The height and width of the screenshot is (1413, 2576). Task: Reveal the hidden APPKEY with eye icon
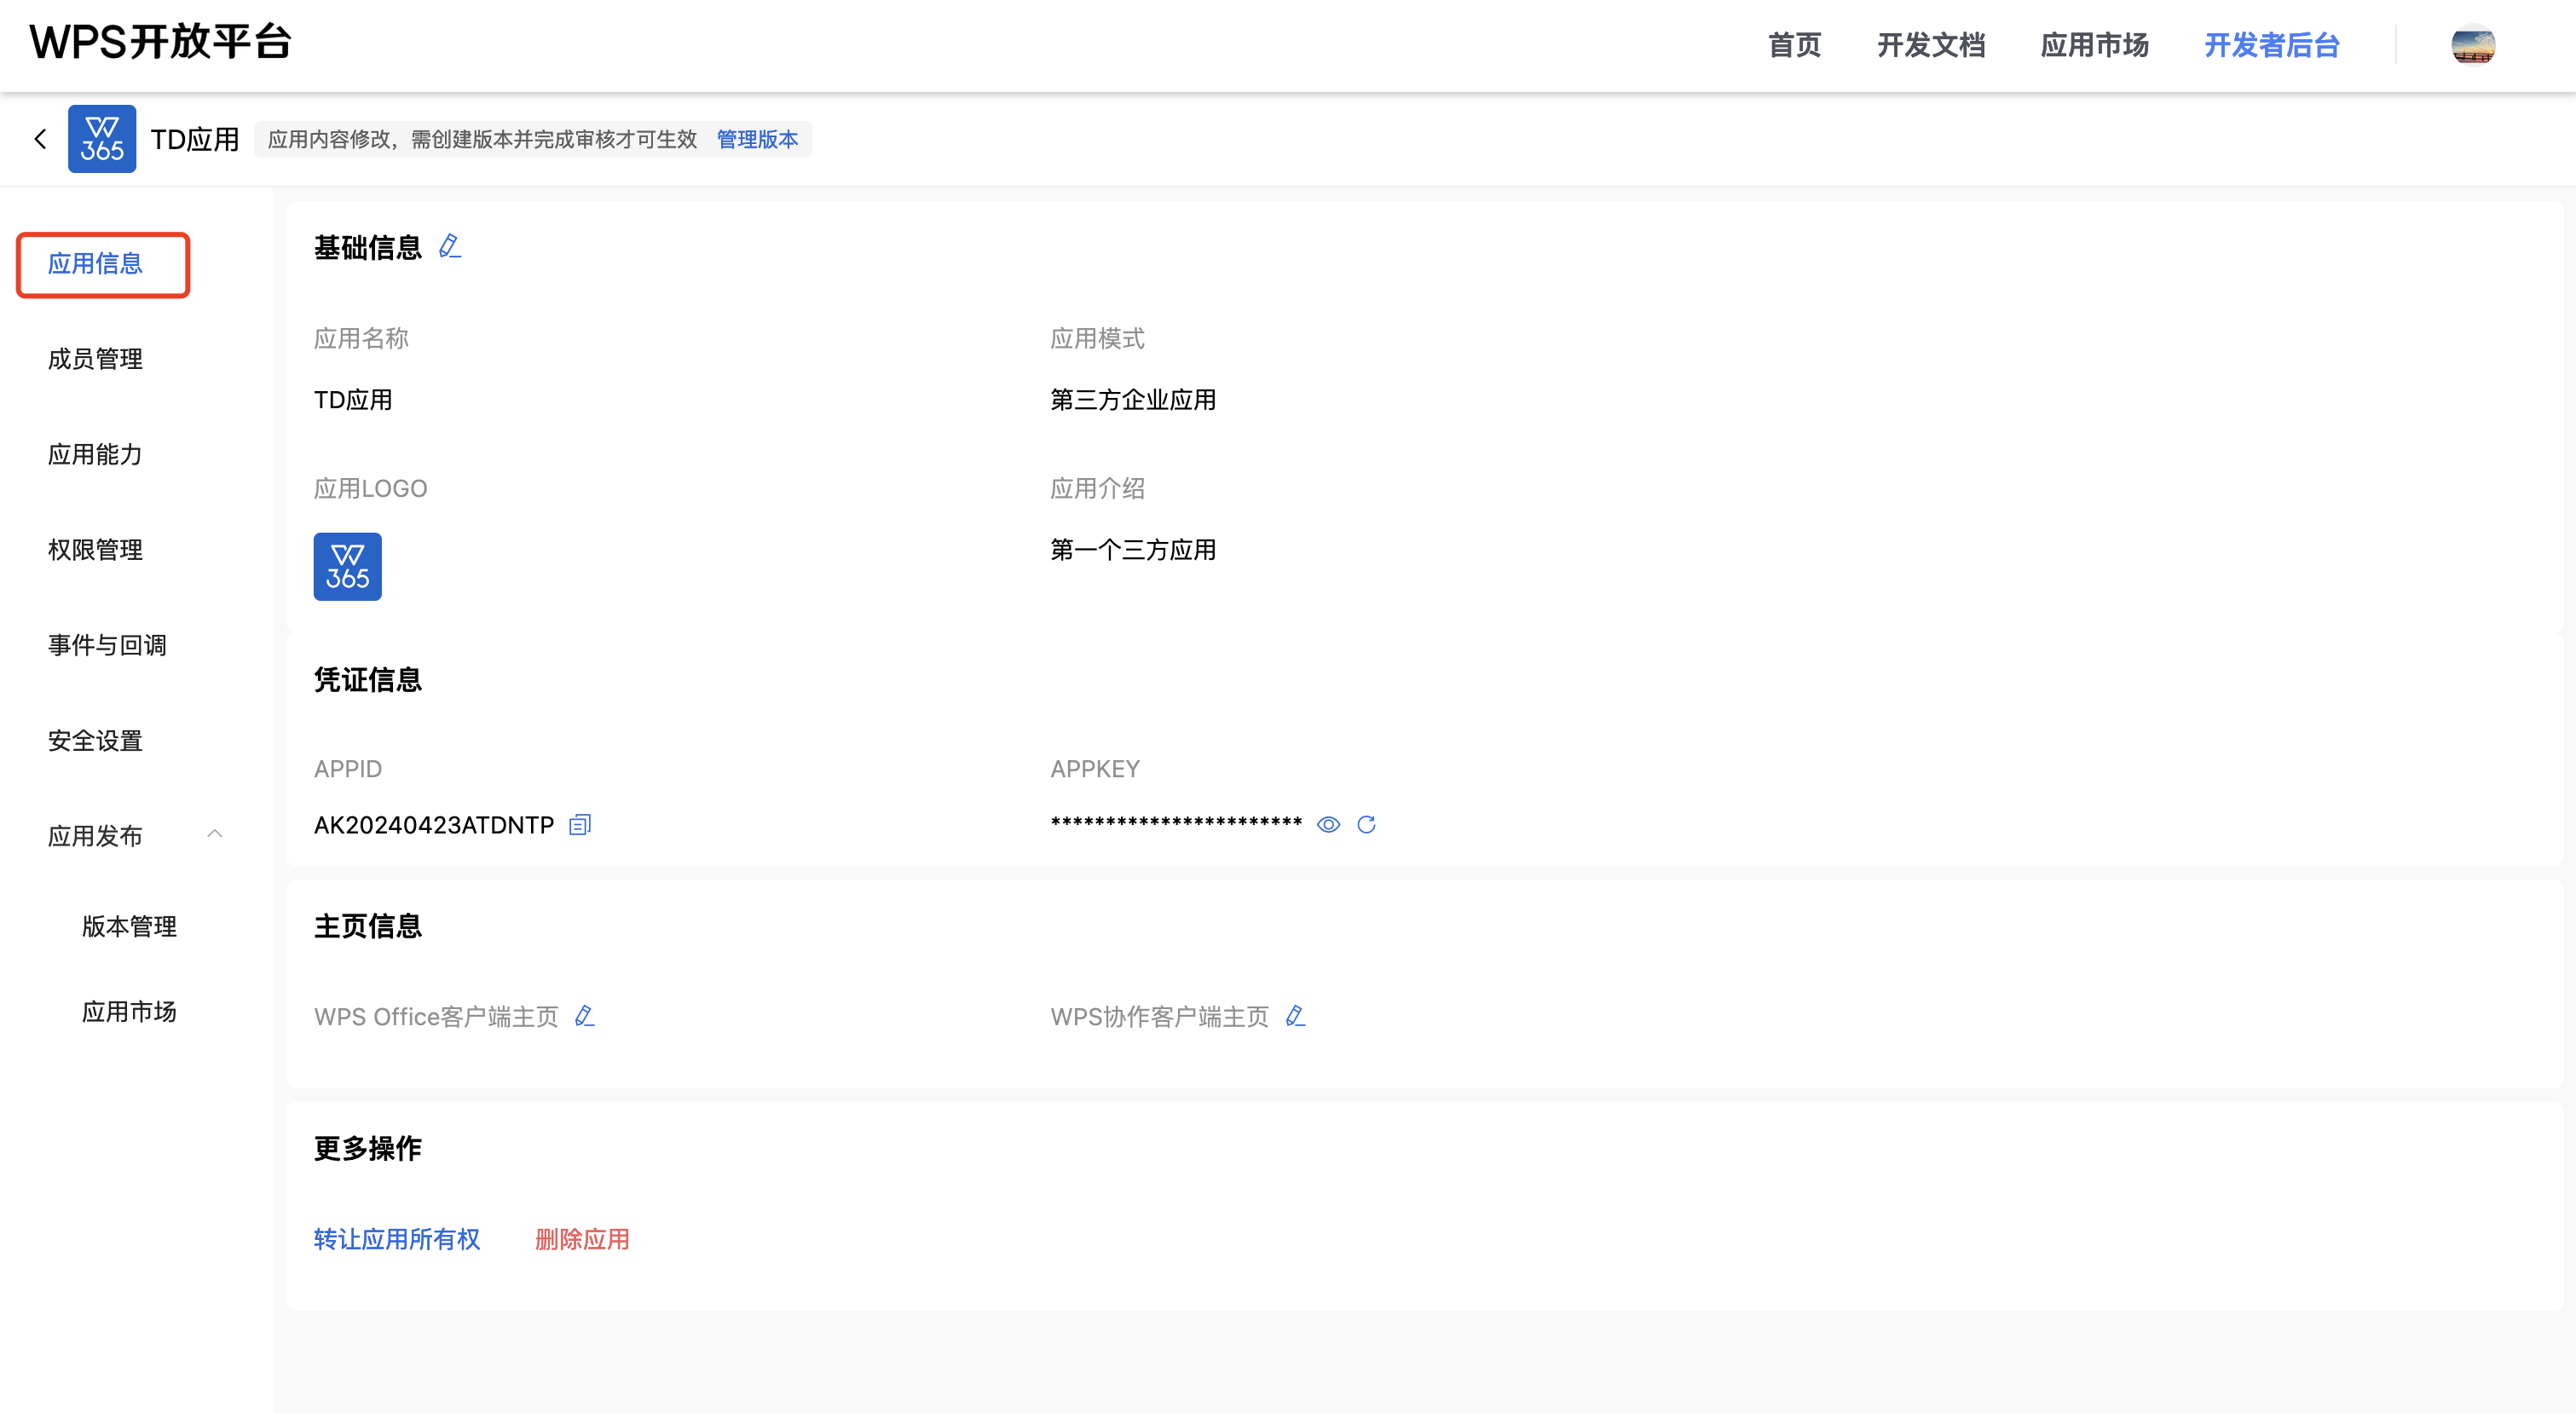1328,825
